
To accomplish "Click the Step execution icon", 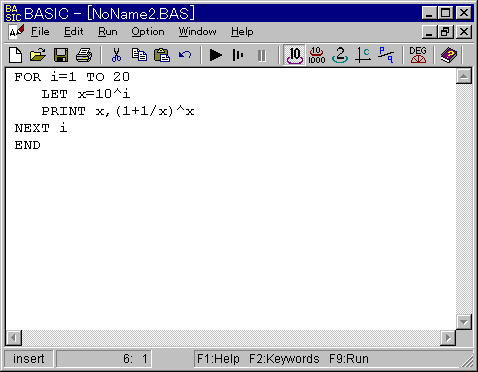I will coord(238,55).
